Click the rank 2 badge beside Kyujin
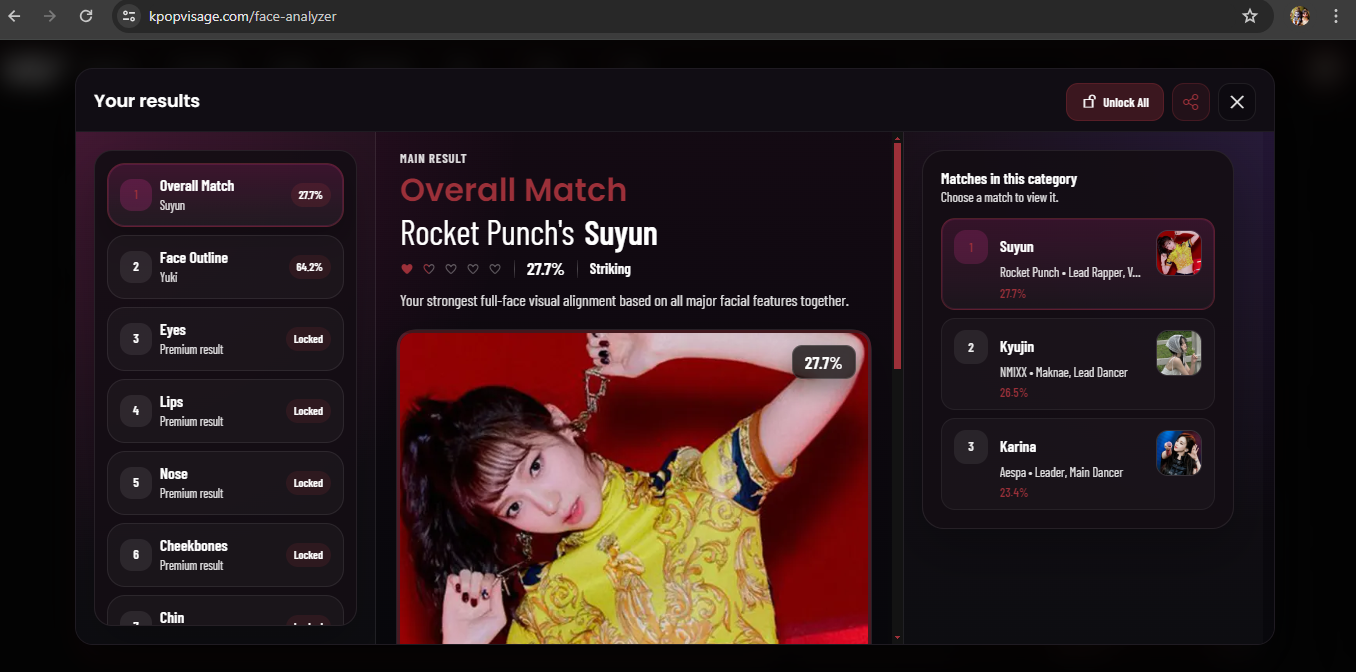Image resolution: width=1356 pixels, height=672 pixels. [x=970, y=347]
